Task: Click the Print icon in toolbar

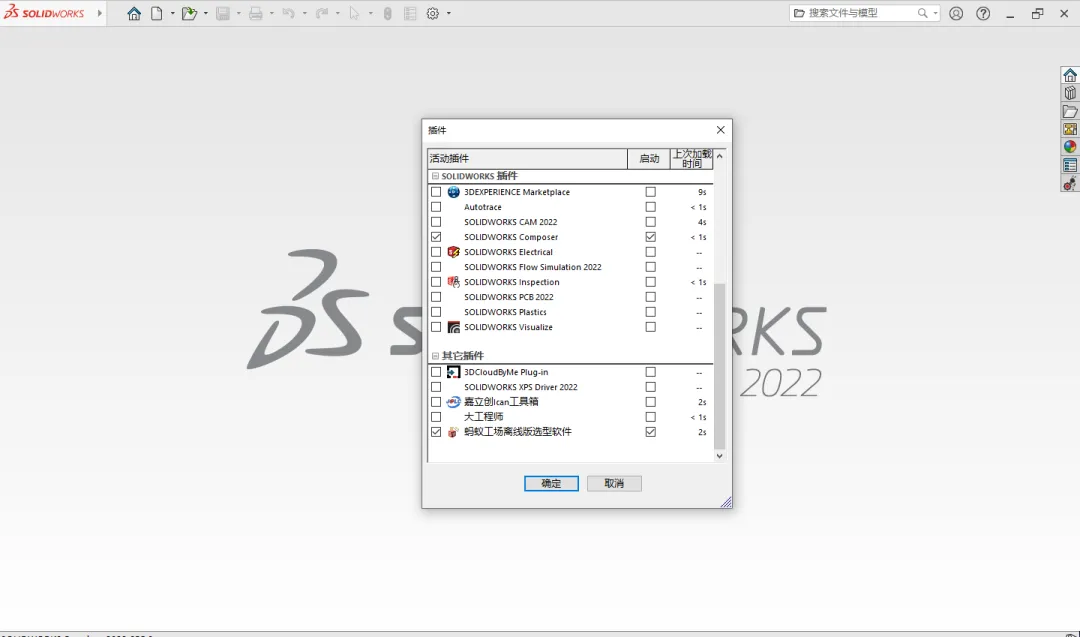Action: [256, 13]
